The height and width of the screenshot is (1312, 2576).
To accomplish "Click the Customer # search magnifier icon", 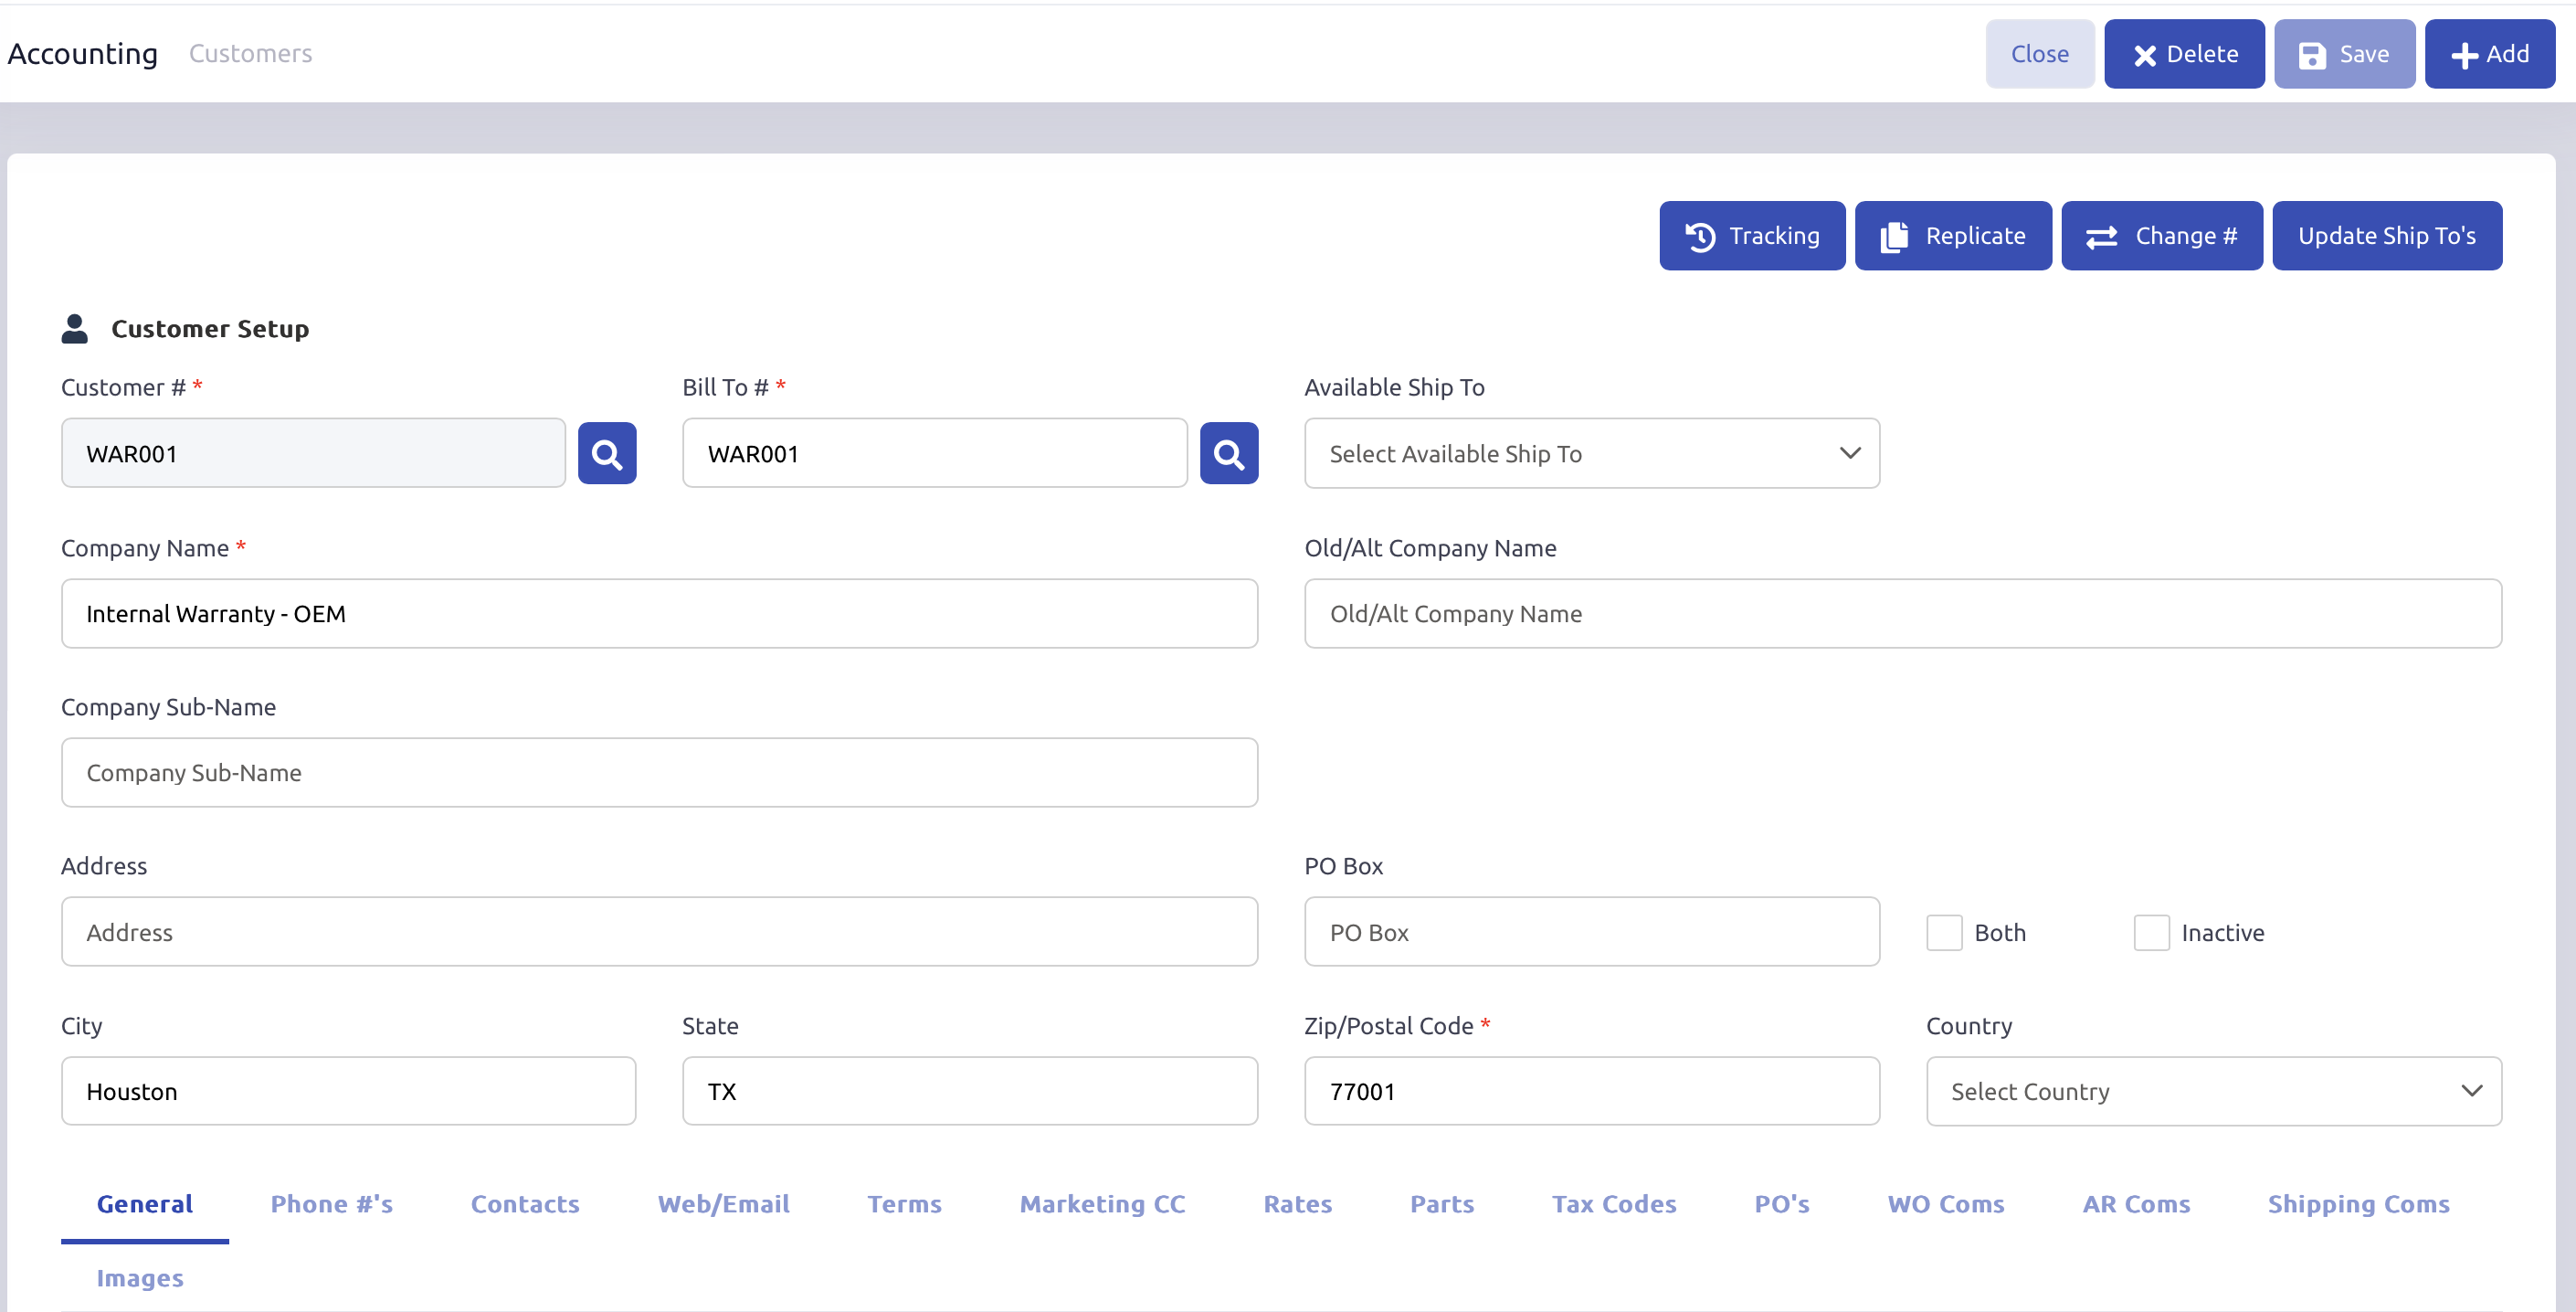I will point(606,454).
